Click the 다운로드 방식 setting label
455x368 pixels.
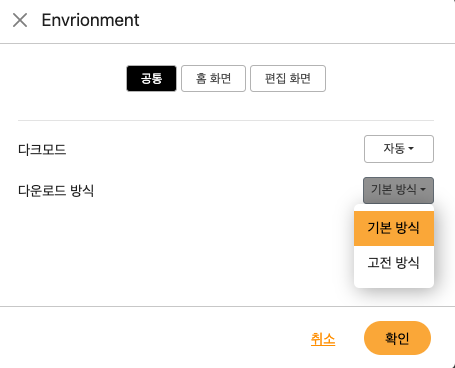[56, 191]
